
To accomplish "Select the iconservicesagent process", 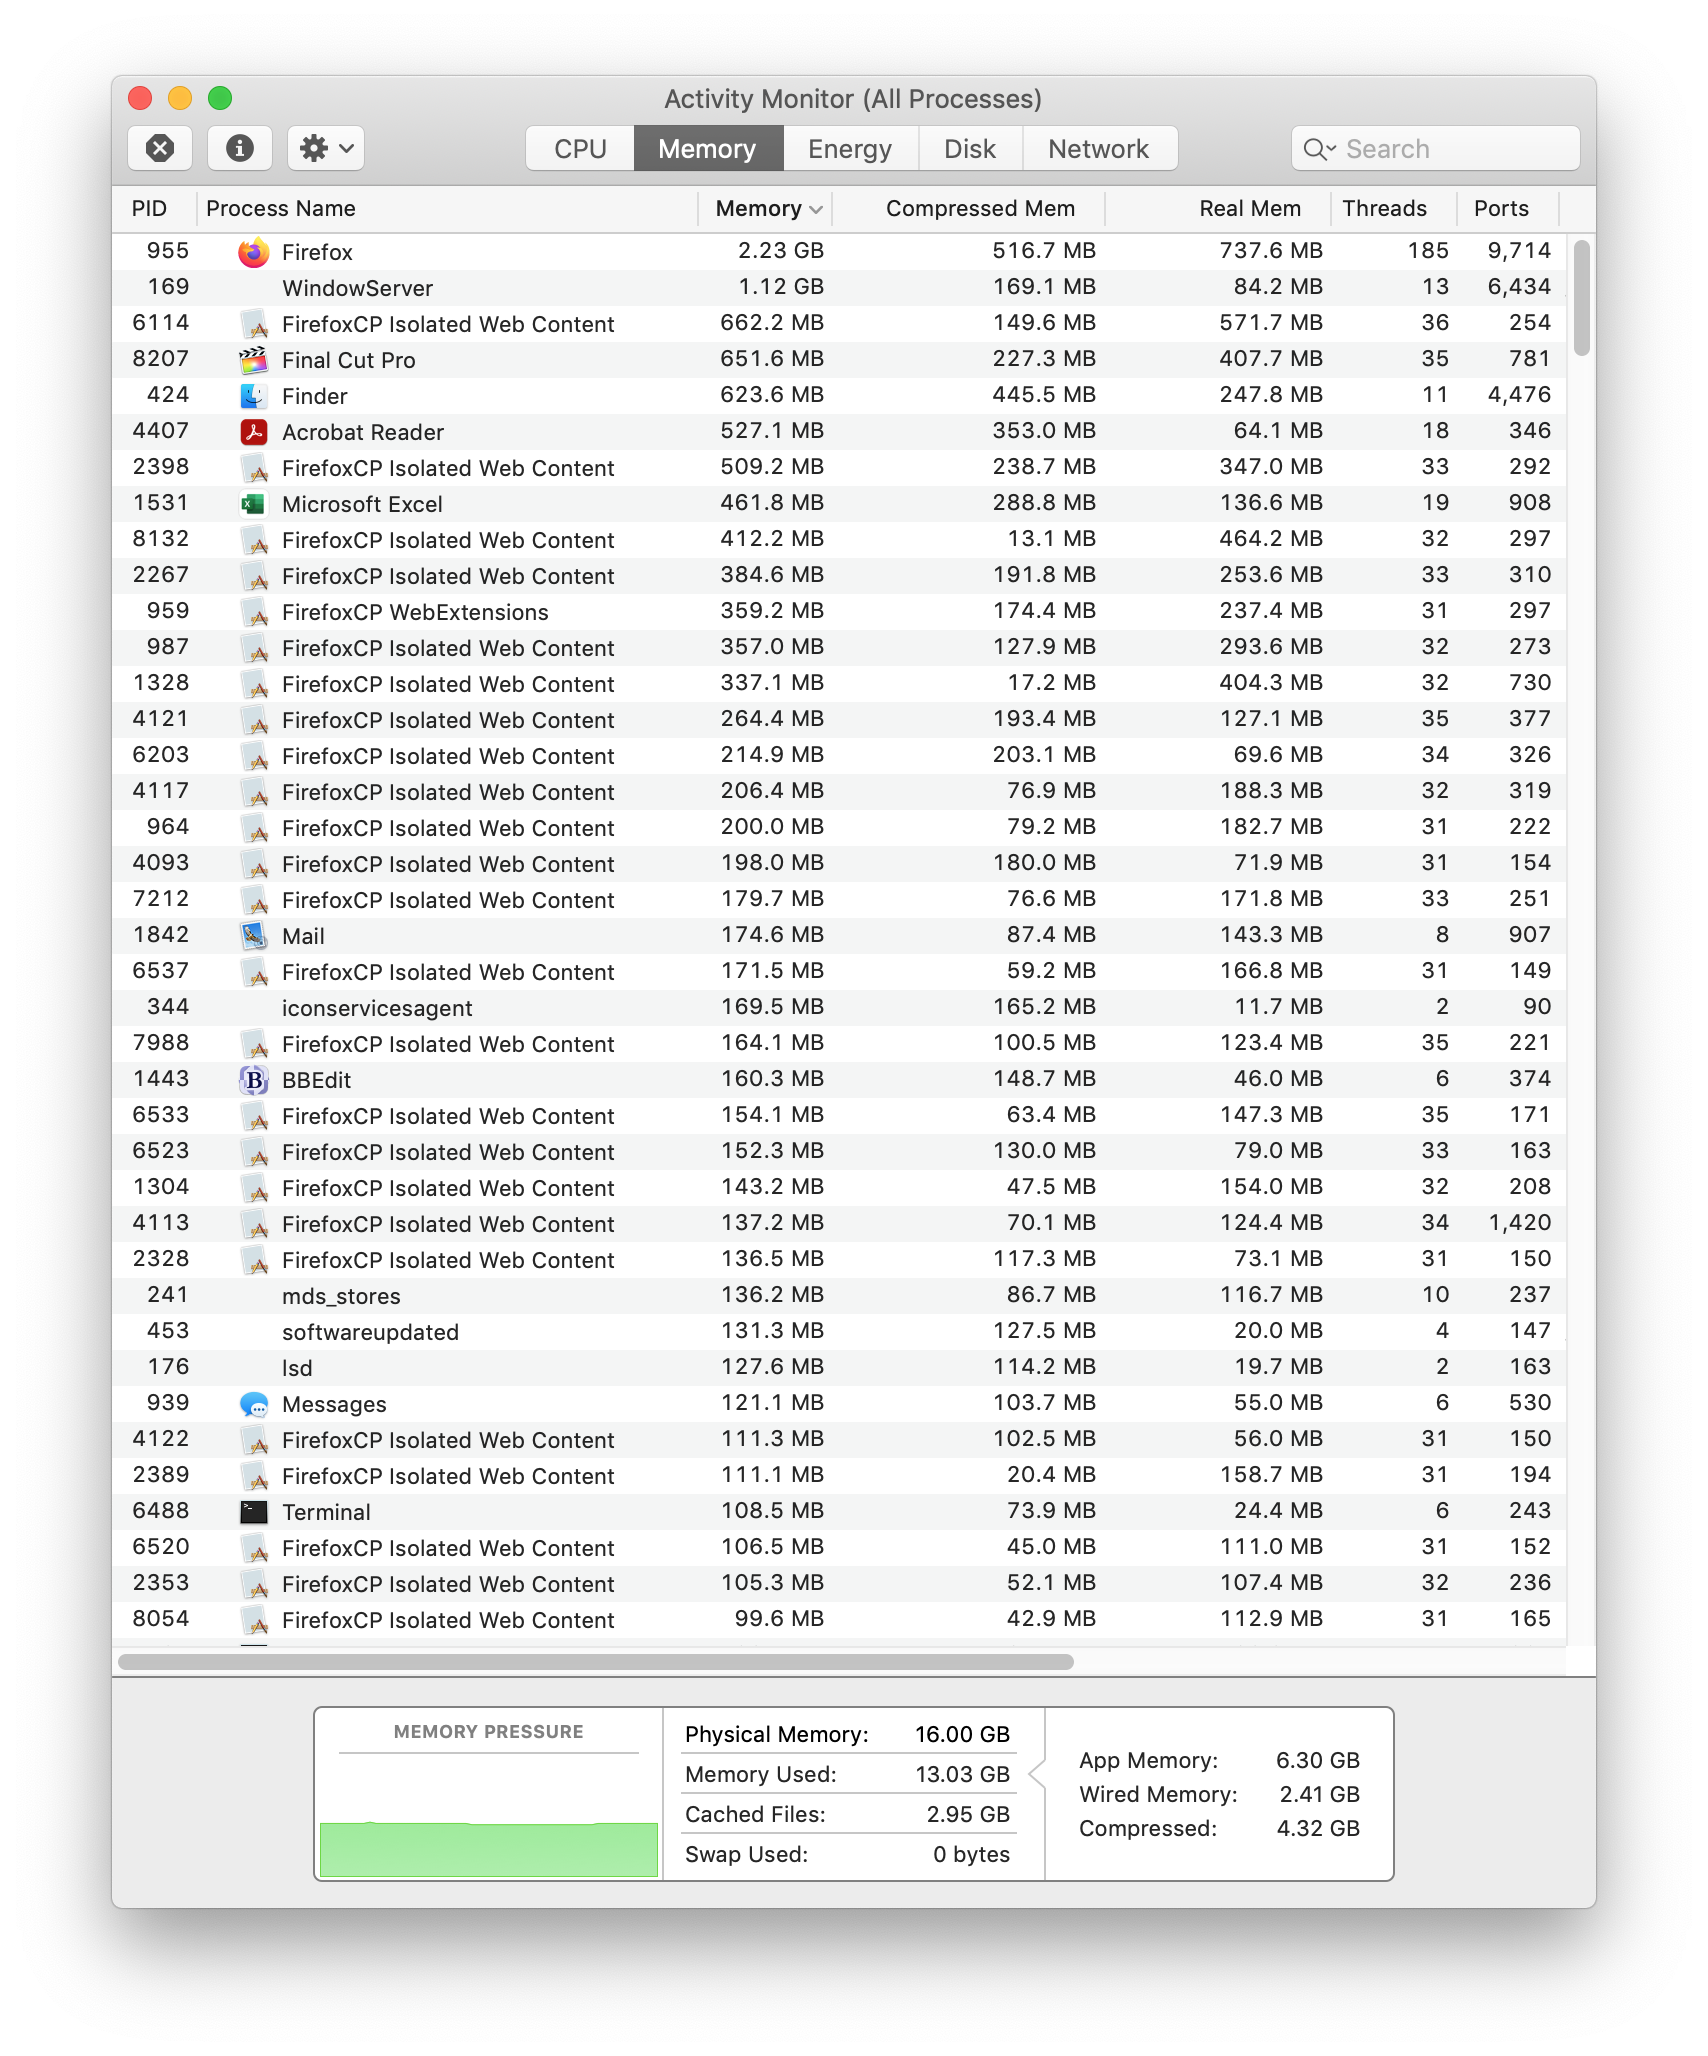I will pyautogui.click(x=839, y=1008).
